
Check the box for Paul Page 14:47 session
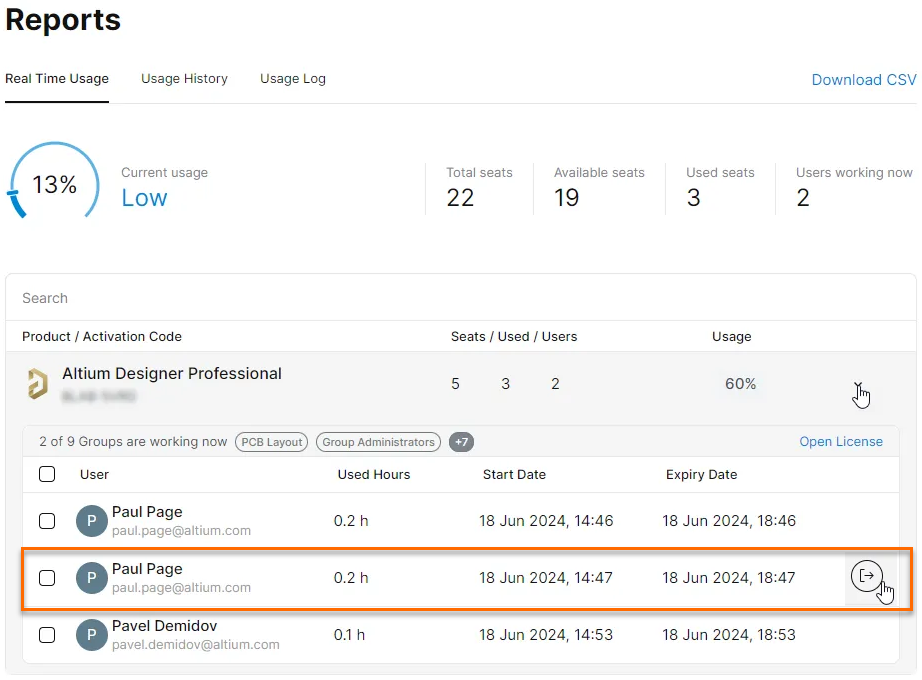point(47,578)
